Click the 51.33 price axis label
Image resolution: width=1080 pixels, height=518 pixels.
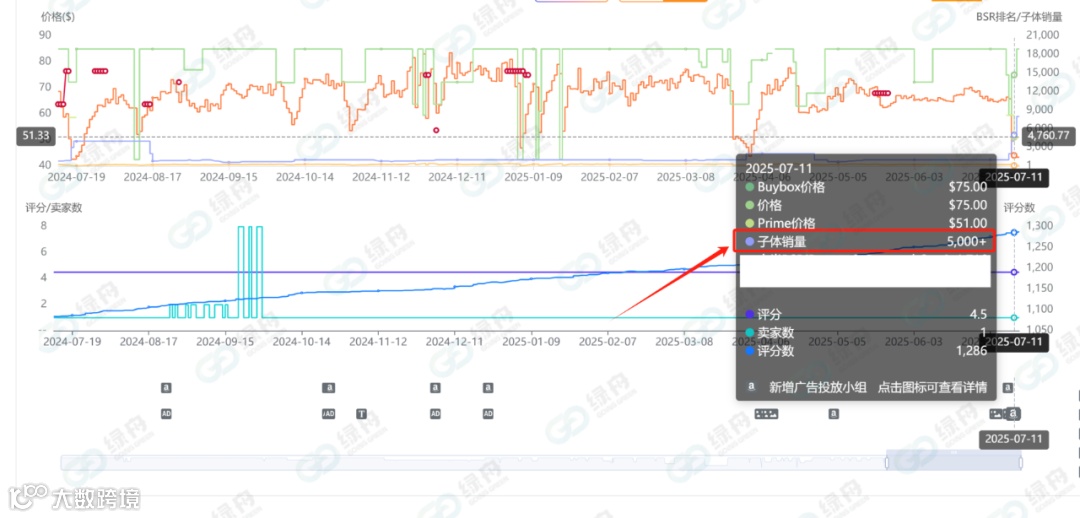click(36, 136)
